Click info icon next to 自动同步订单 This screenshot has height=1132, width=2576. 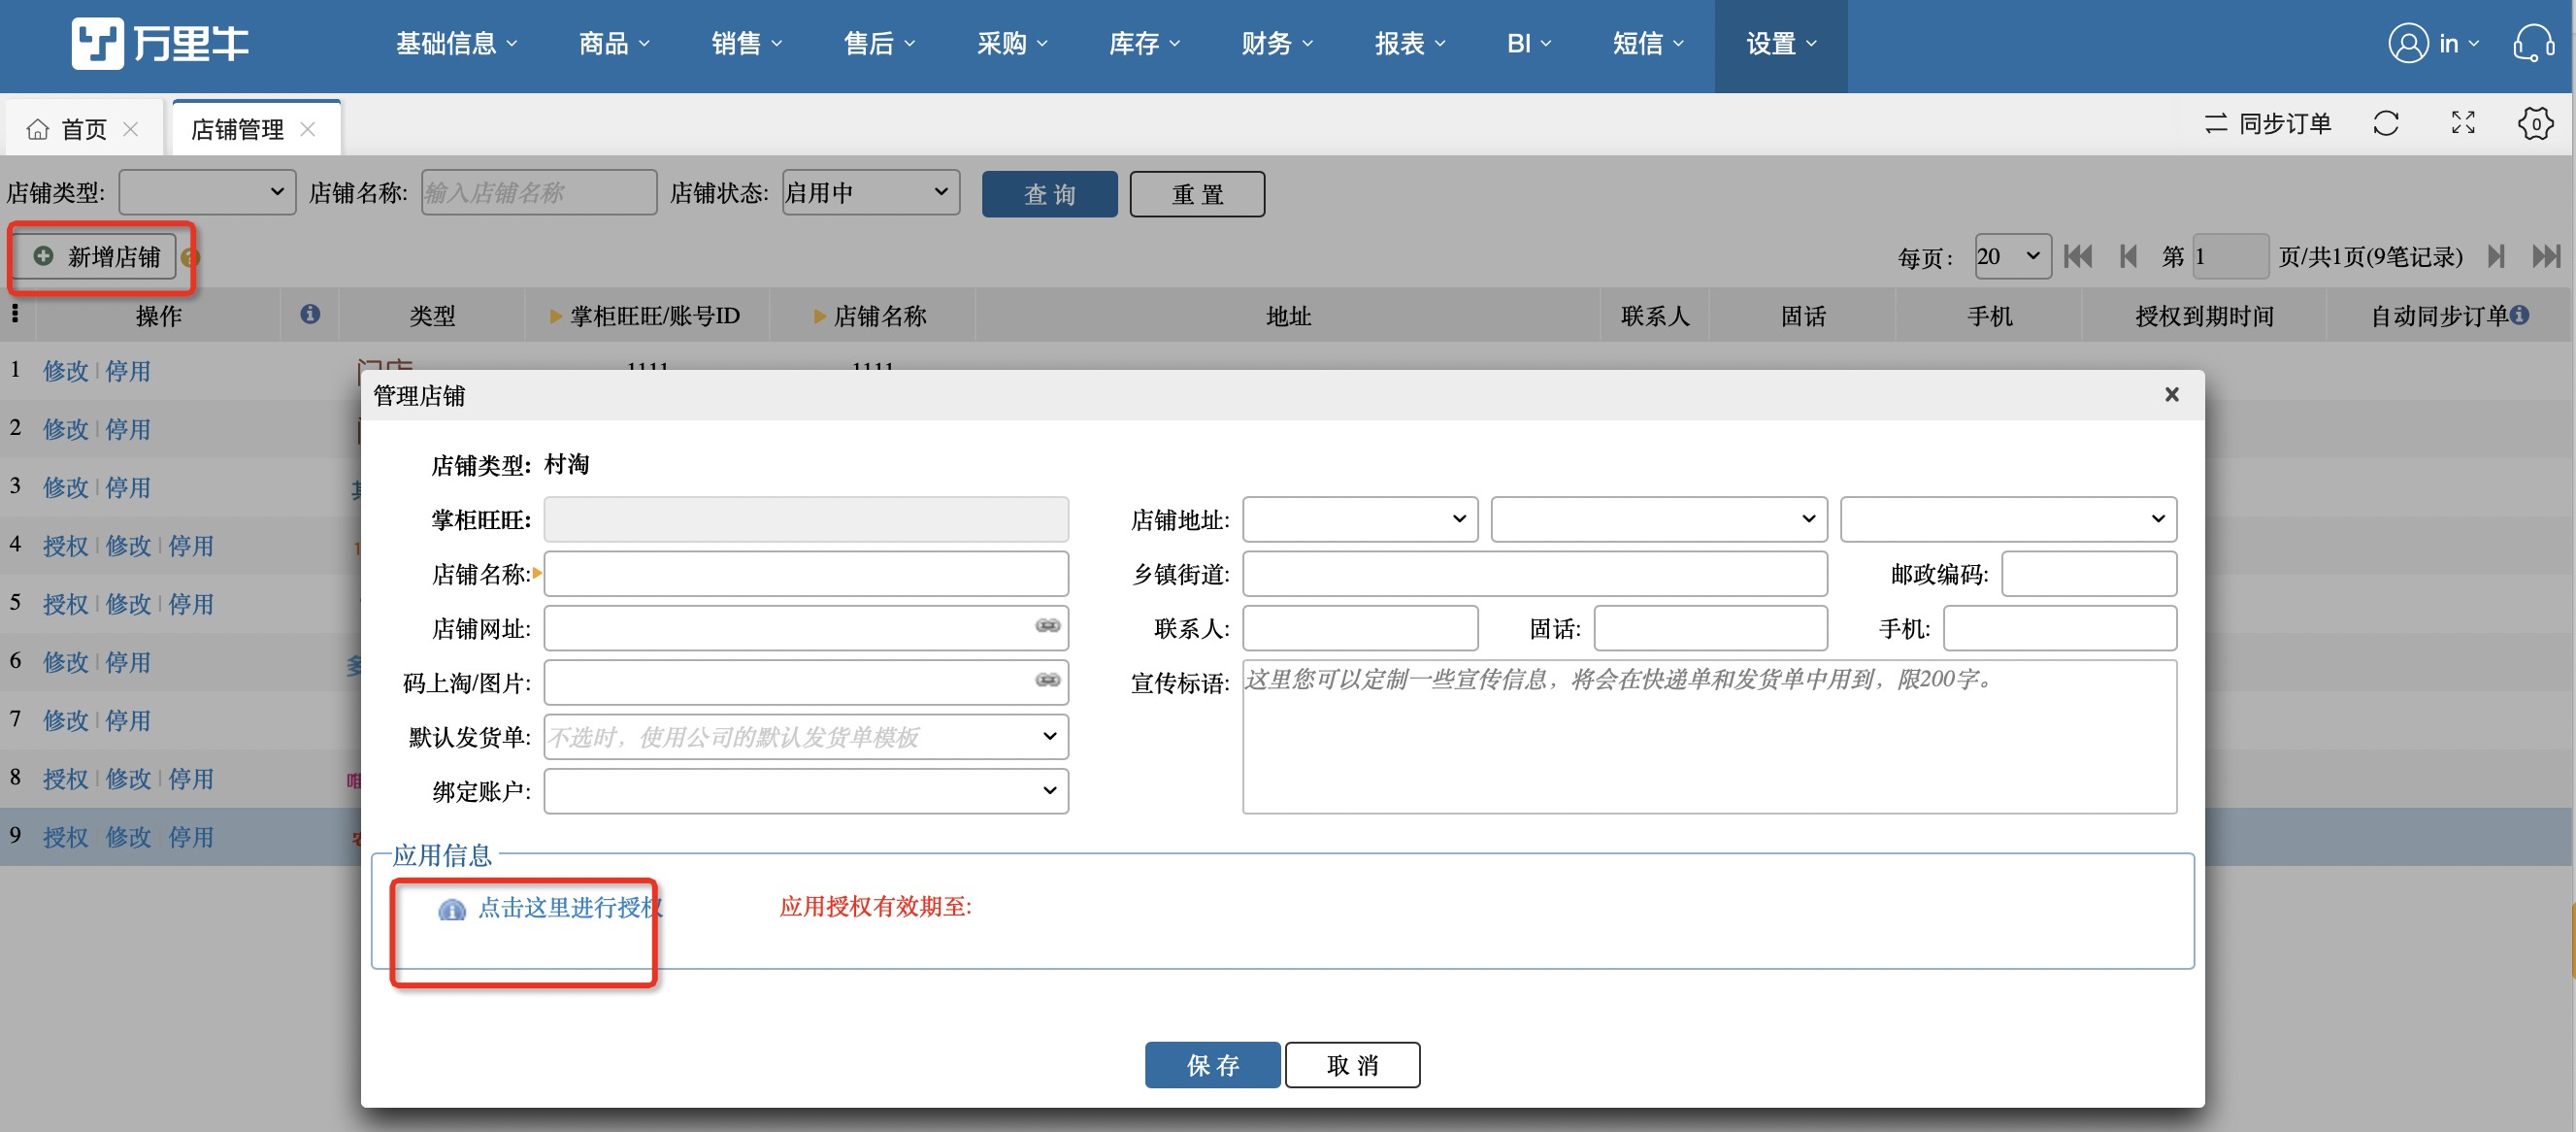pos(2520,315)
